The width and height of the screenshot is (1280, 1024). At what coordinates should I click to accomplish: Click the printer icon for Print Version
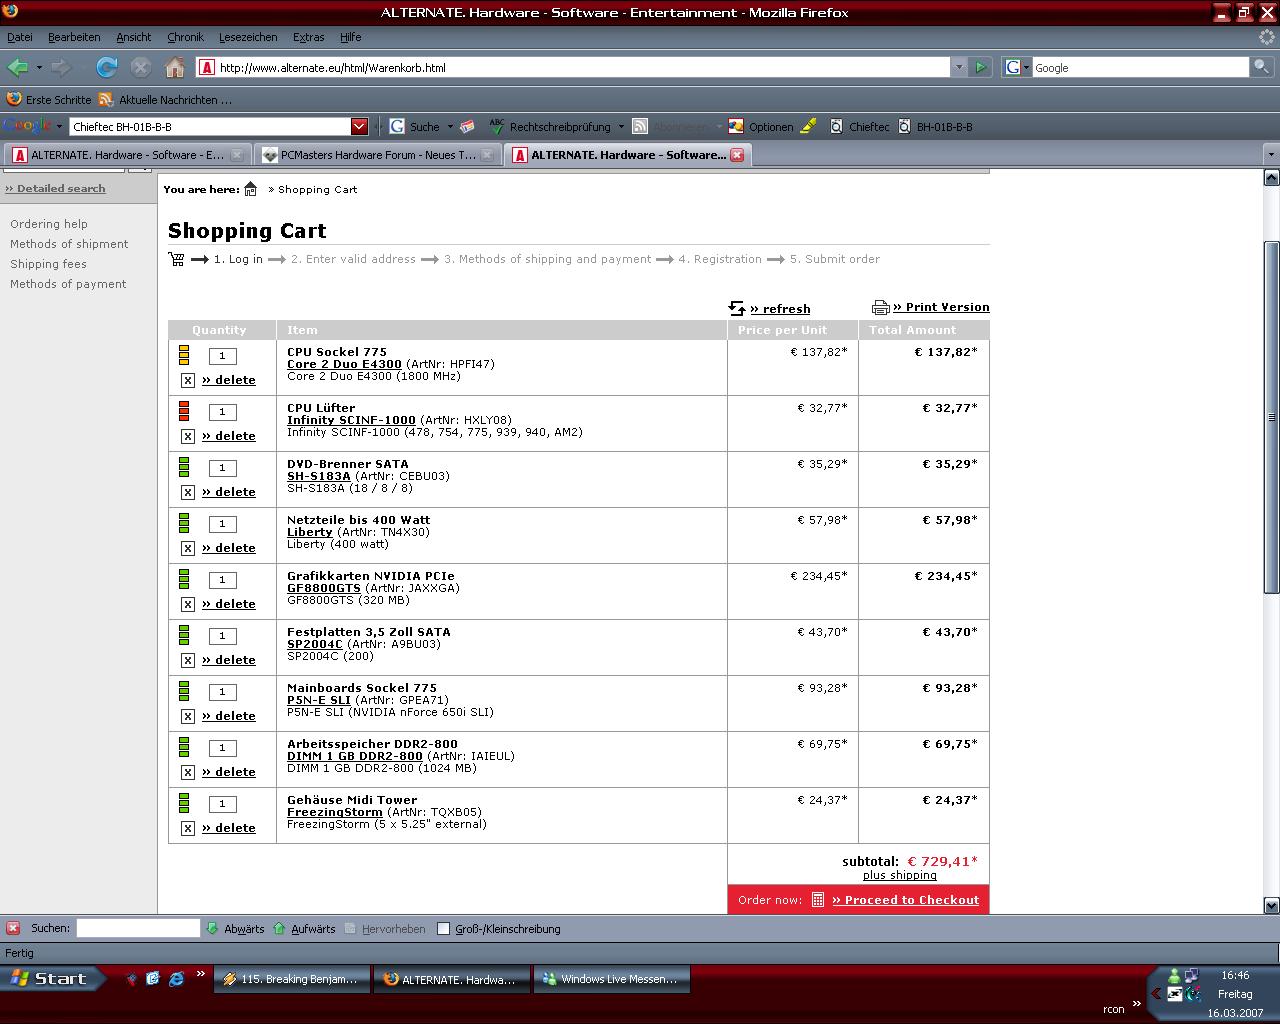[x=880, y=307]
